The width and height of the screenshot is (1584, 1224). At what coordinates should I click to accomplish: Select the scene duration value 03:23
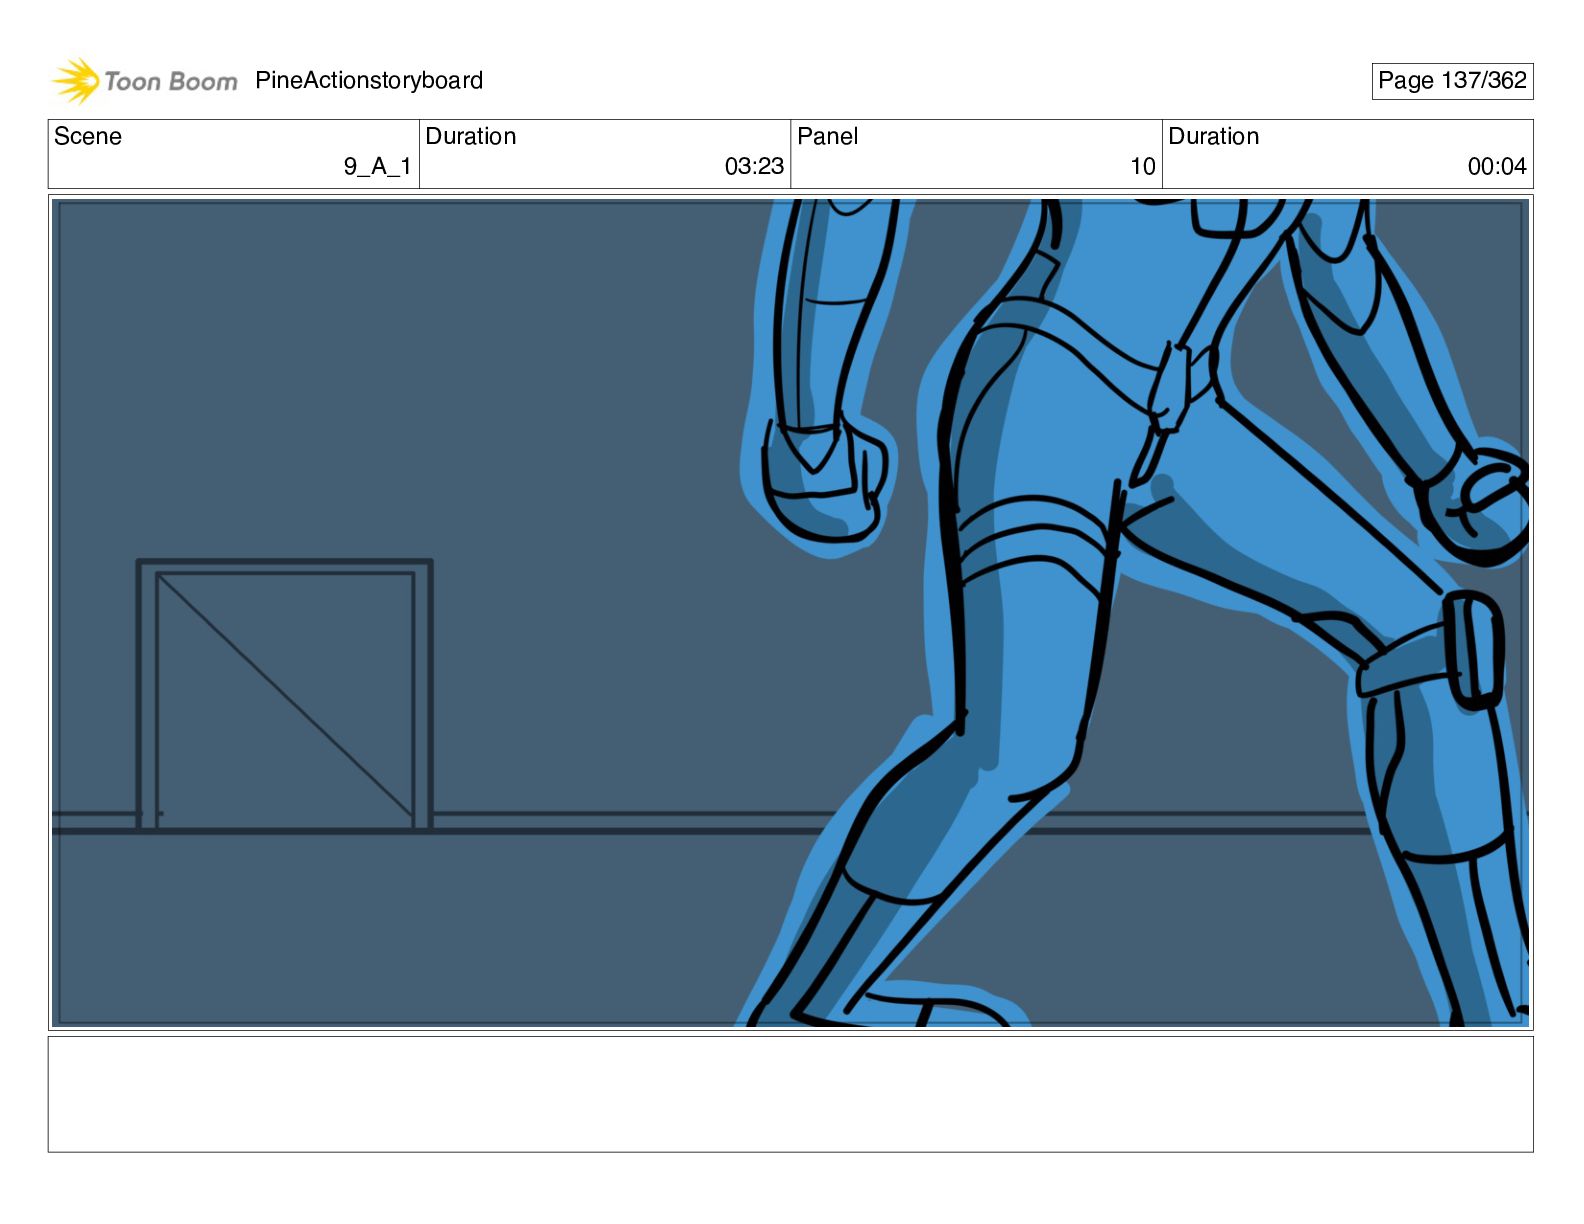(754, 167)
